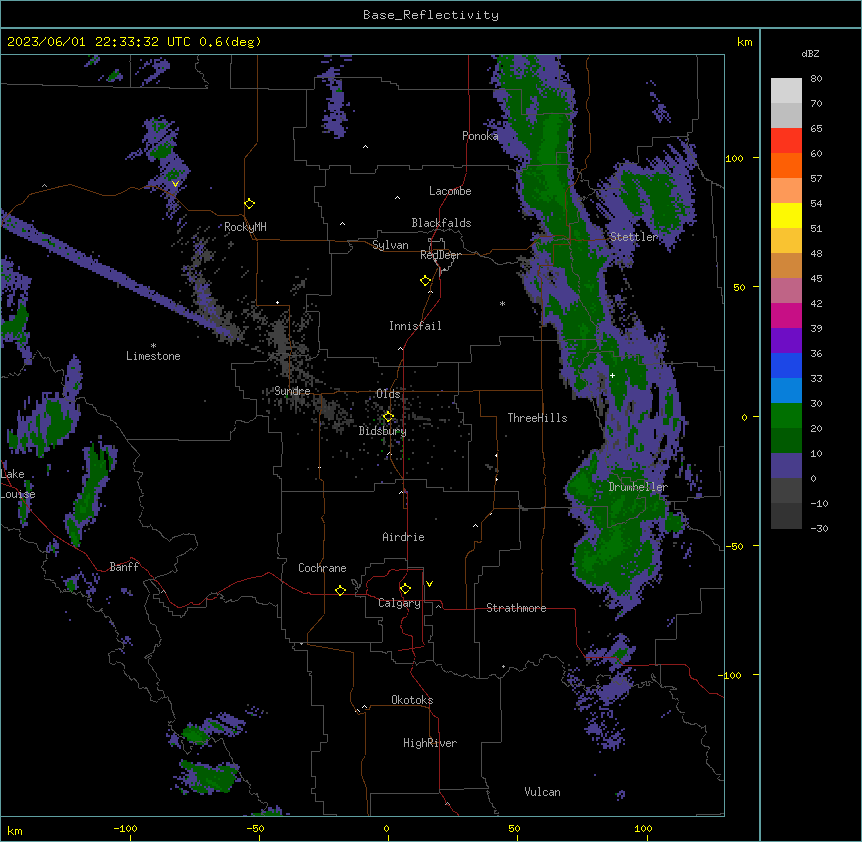
Task: Click the Stettler city label
Action: (634, 237)
